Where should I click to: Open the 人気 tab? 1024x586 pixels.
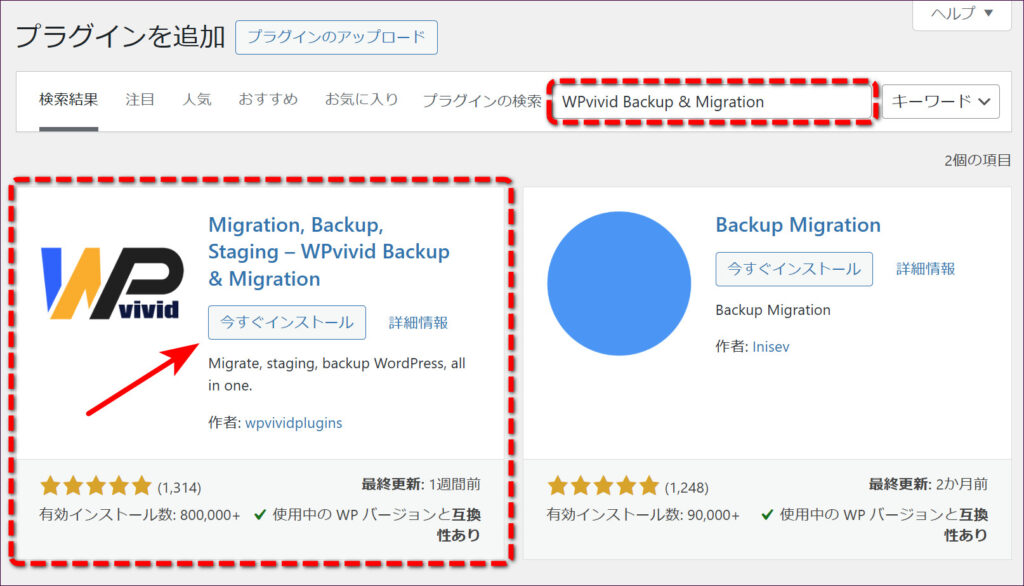click(196, 100)
